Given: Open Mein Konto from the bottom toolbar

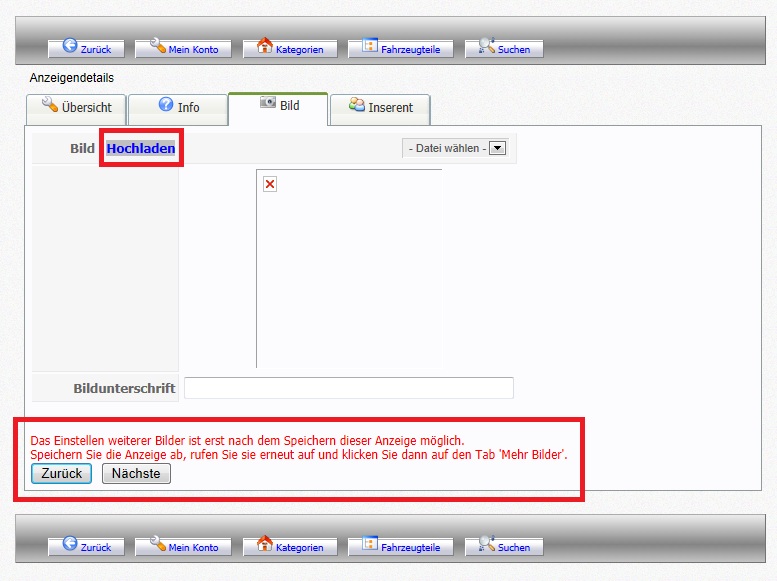Looking at the screenshot, I should coord(193,547).
